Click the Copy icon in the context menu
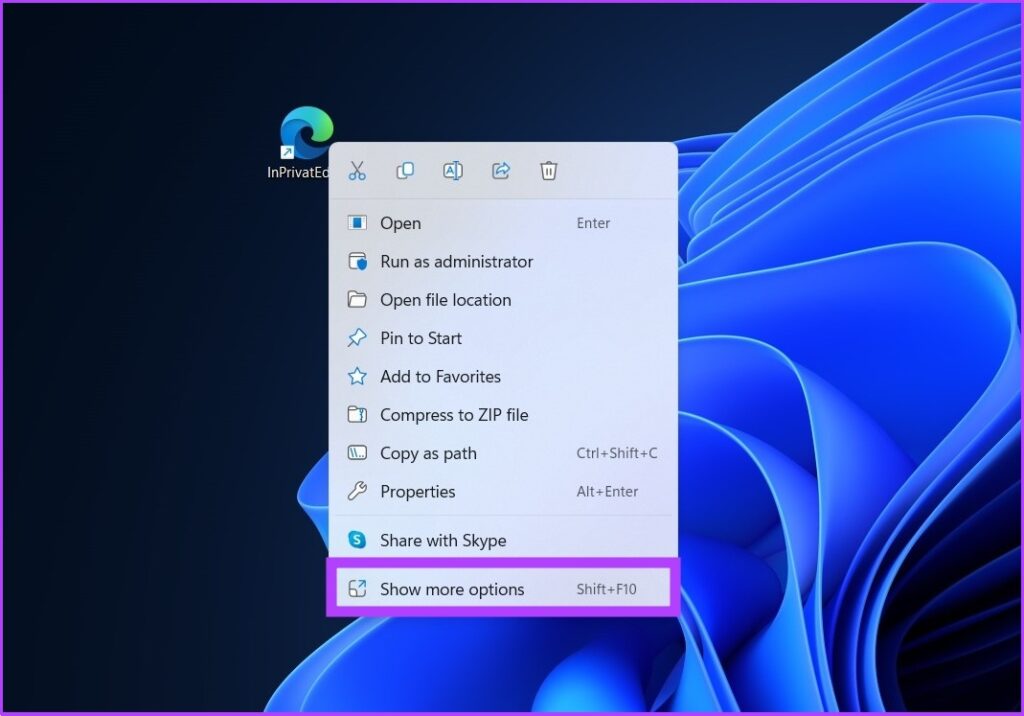The height and width of the screenshot is (716, 1024). click(404, 170)
